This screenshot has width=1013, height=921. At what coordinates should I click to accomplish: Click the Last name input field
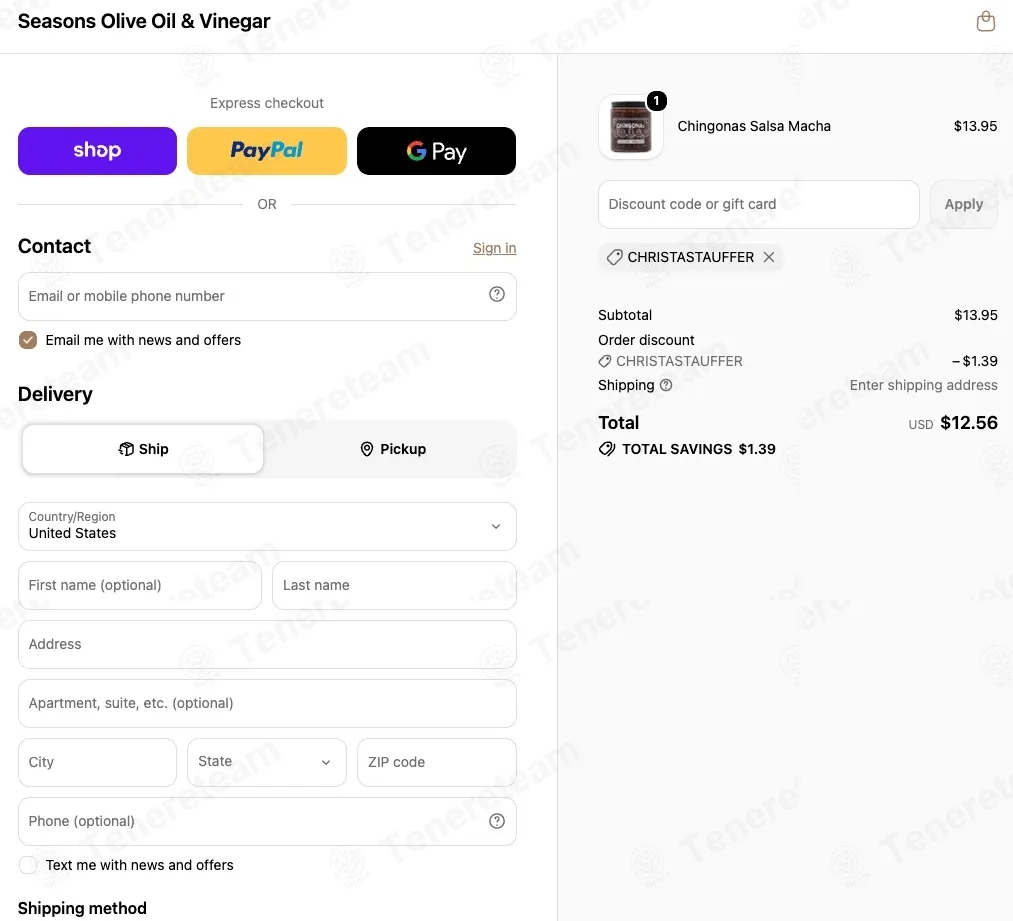point(394,585)
